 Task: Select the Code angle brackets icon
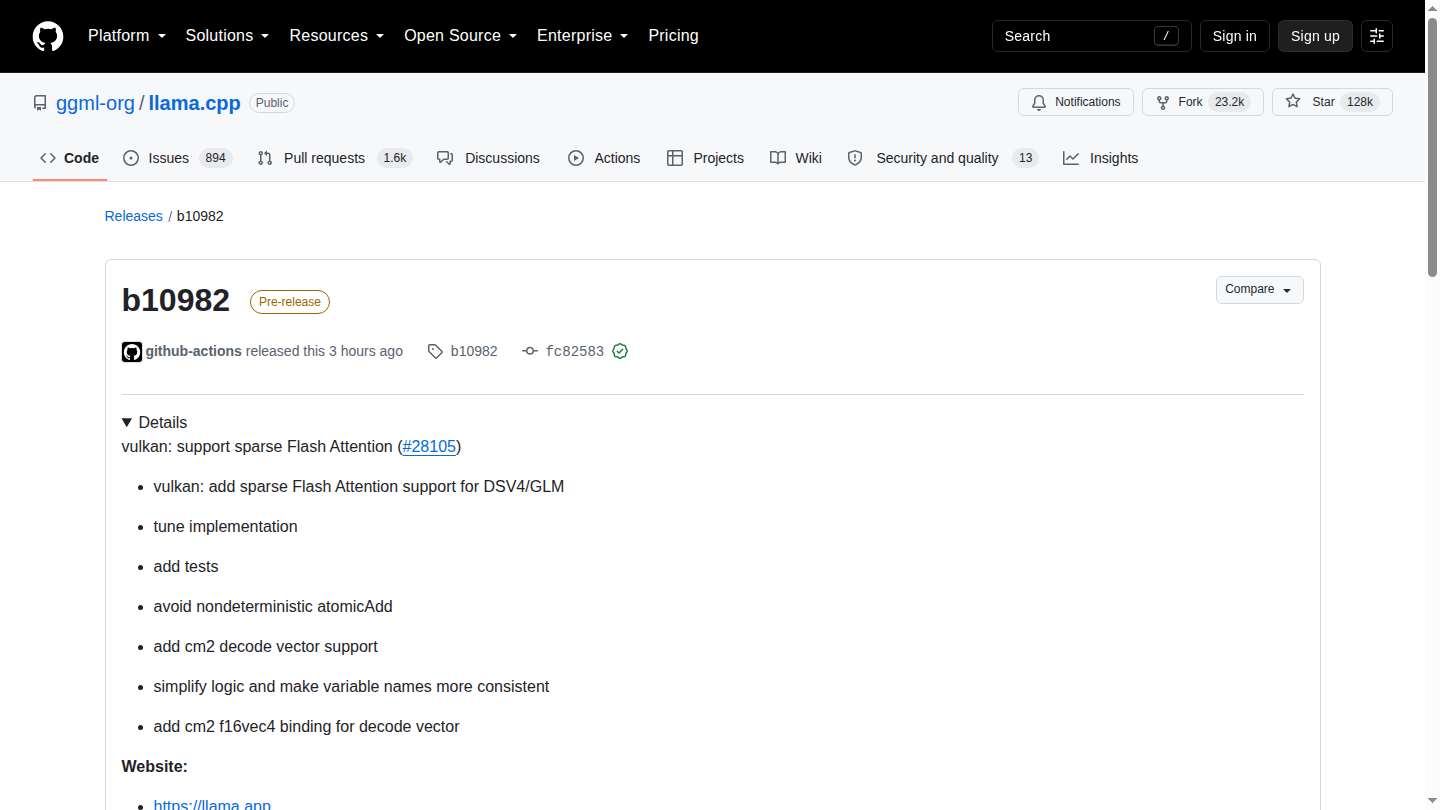coord(48,158)
